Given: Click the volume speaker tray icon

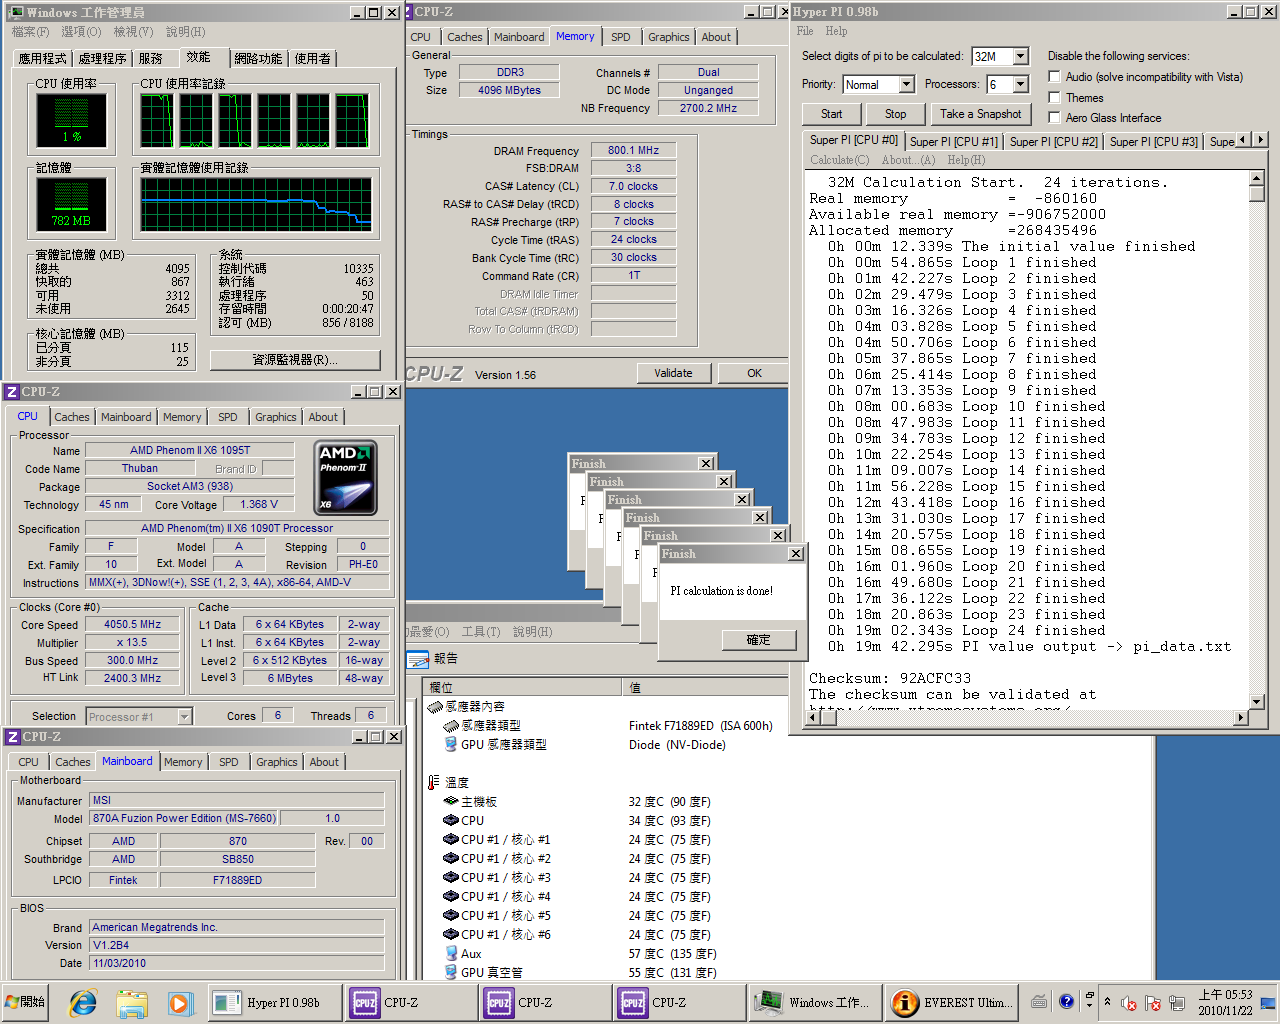Looking at the screenshot, I should click(x=1129, y=1003).
